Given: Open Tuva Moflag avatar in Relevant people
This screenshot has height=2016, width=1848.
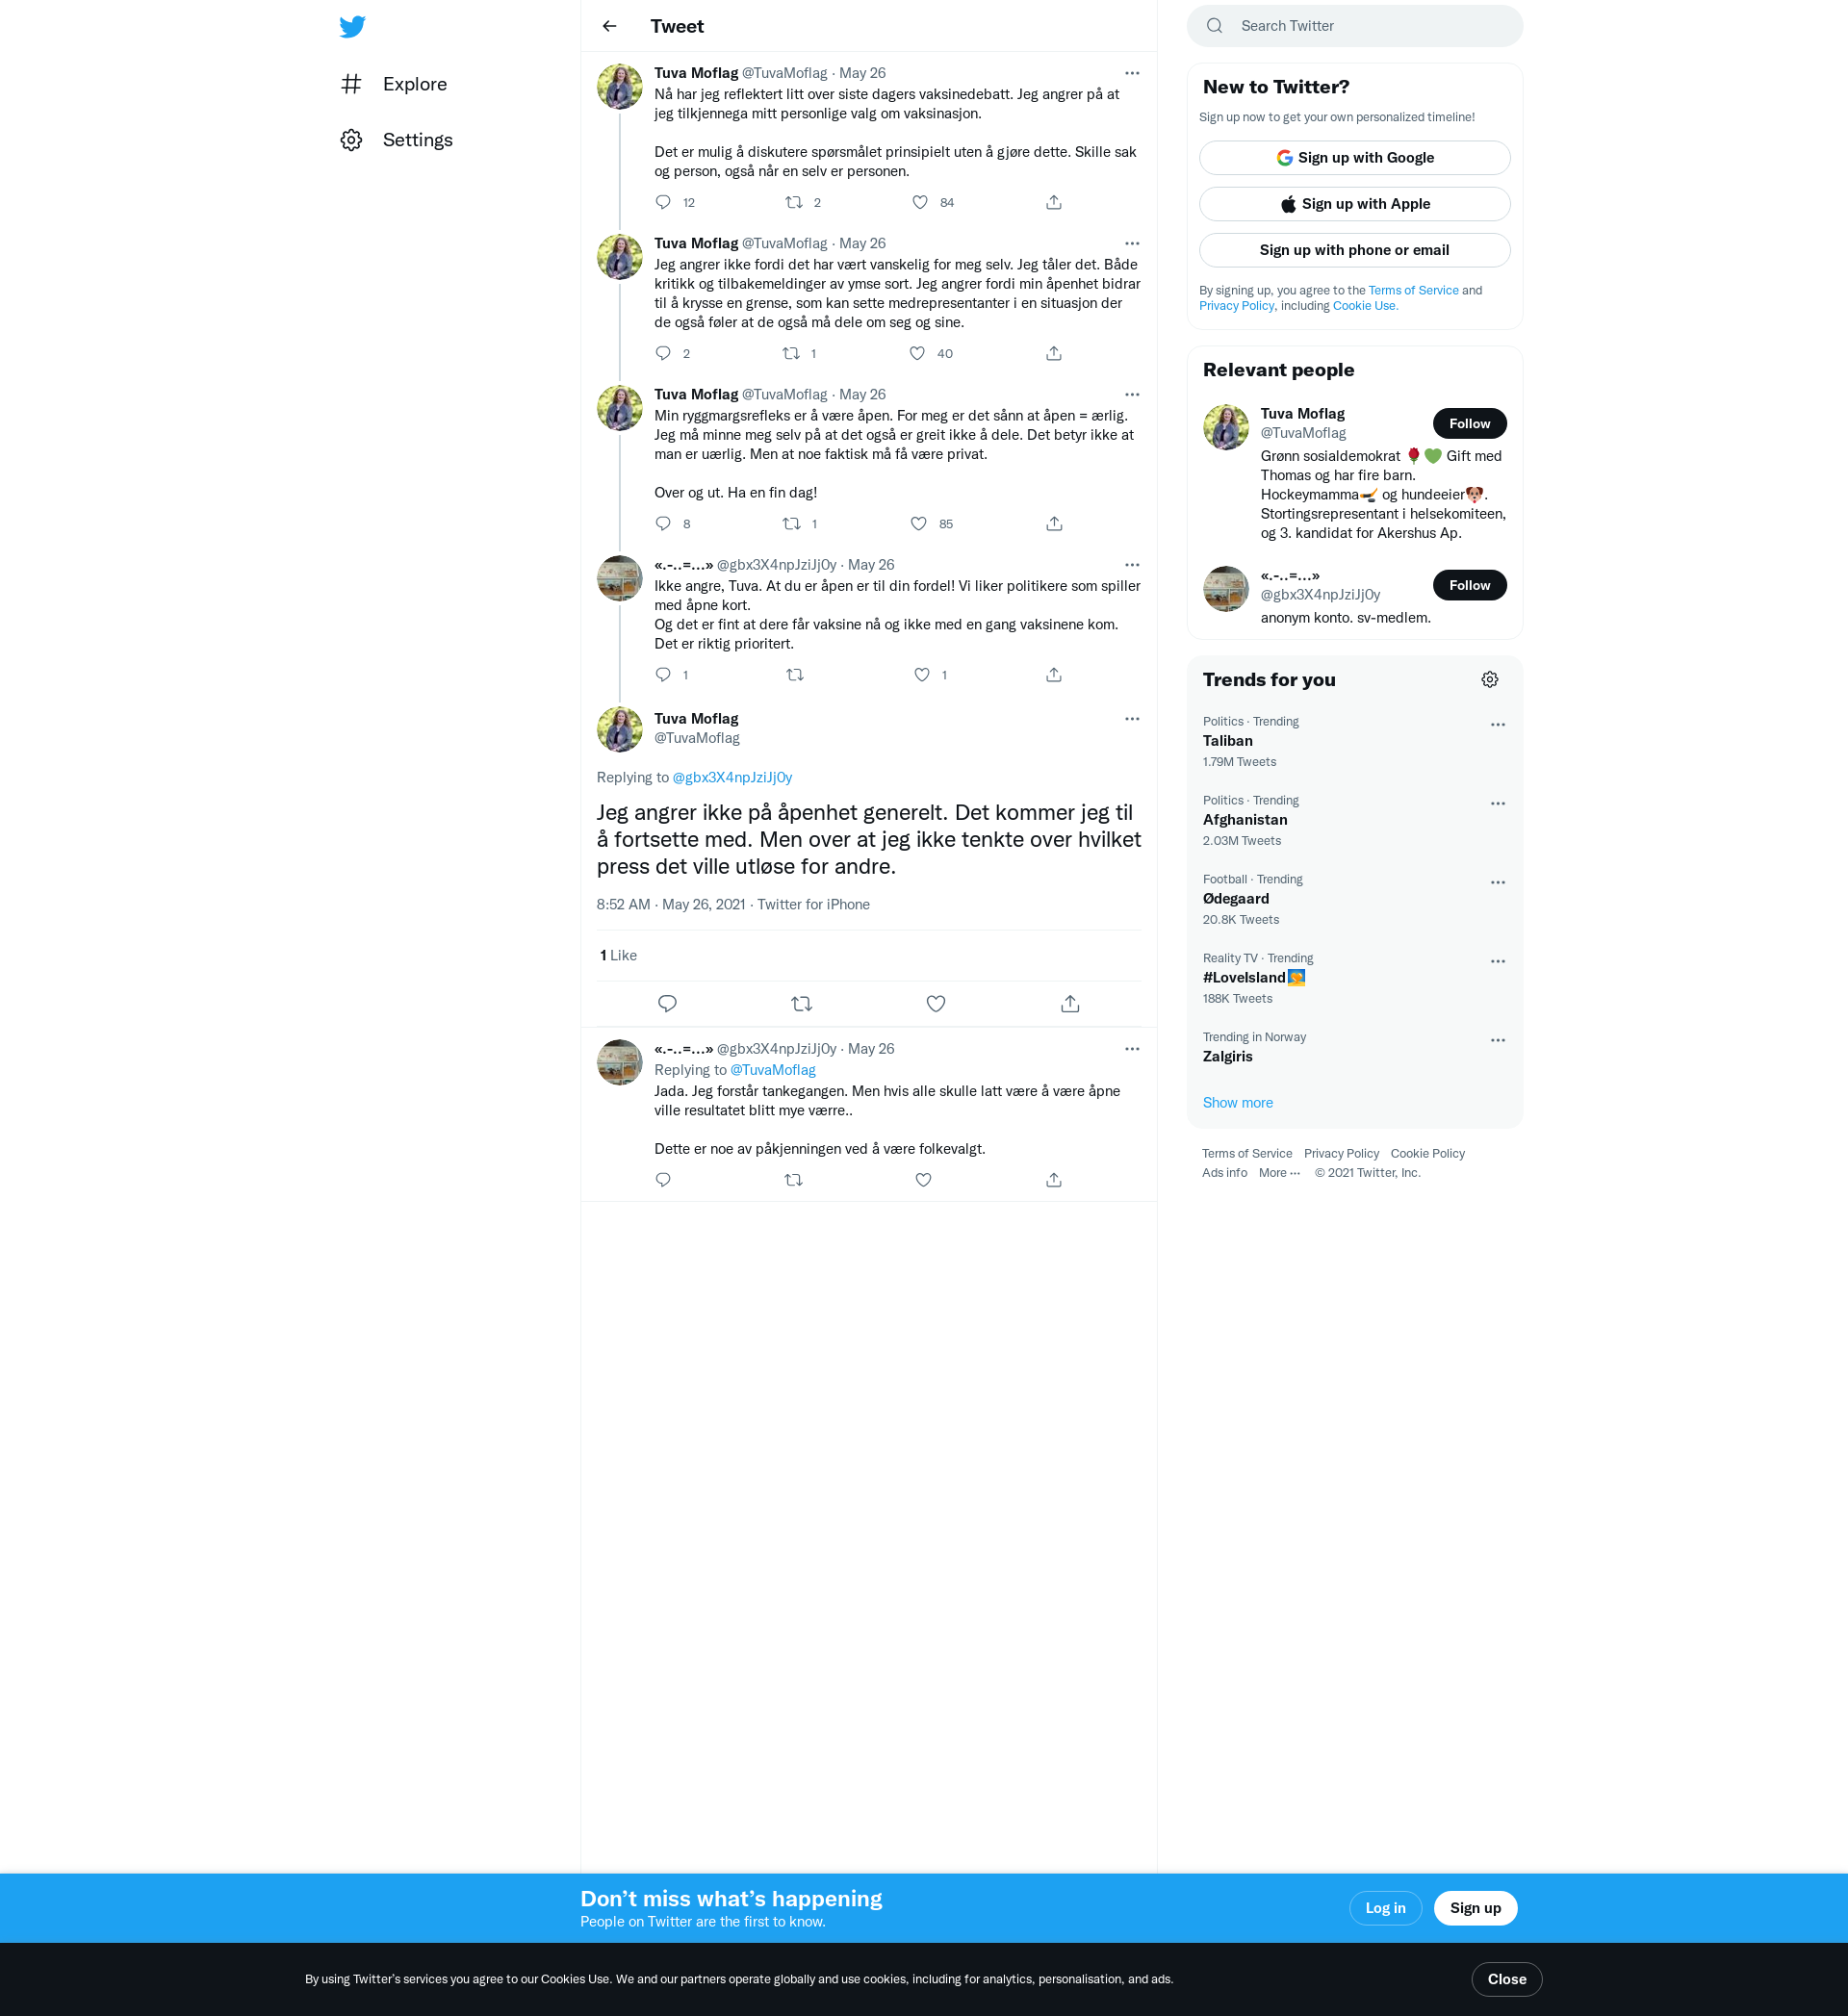Looking at the screenshot, I should 1226,428.
